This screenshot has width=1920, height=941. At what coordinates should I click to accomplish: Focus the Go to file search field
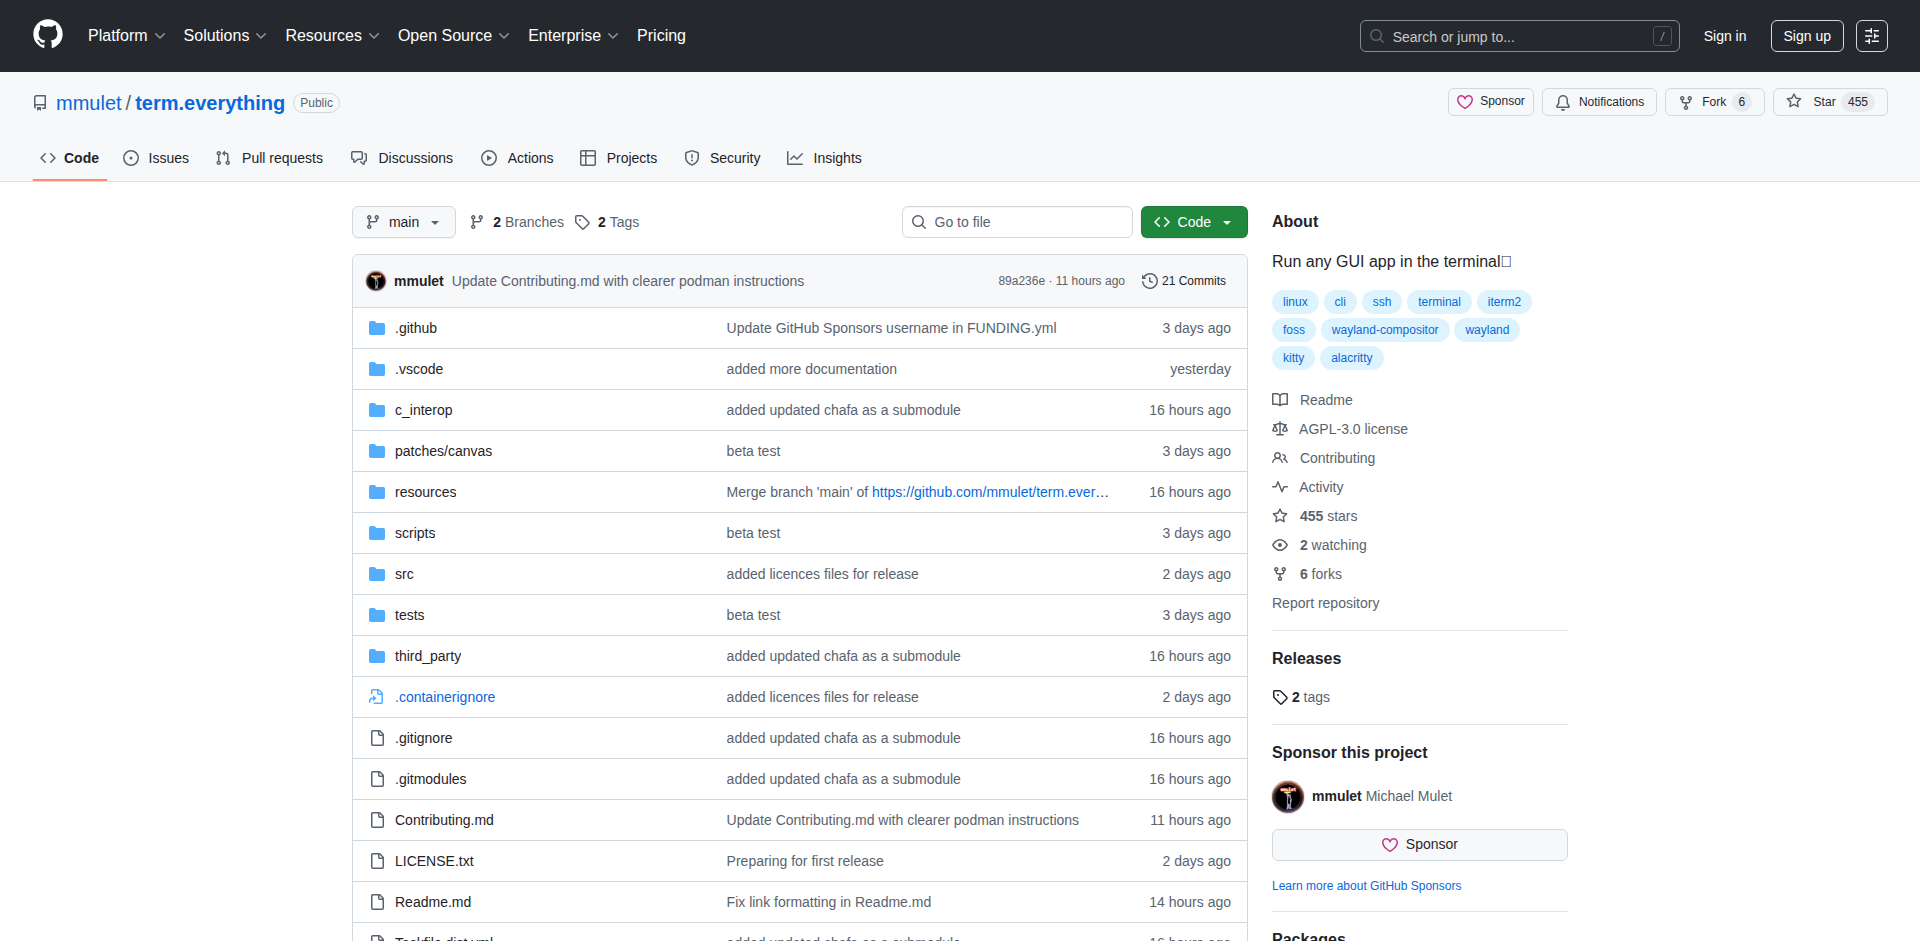tap(1017, 222)
